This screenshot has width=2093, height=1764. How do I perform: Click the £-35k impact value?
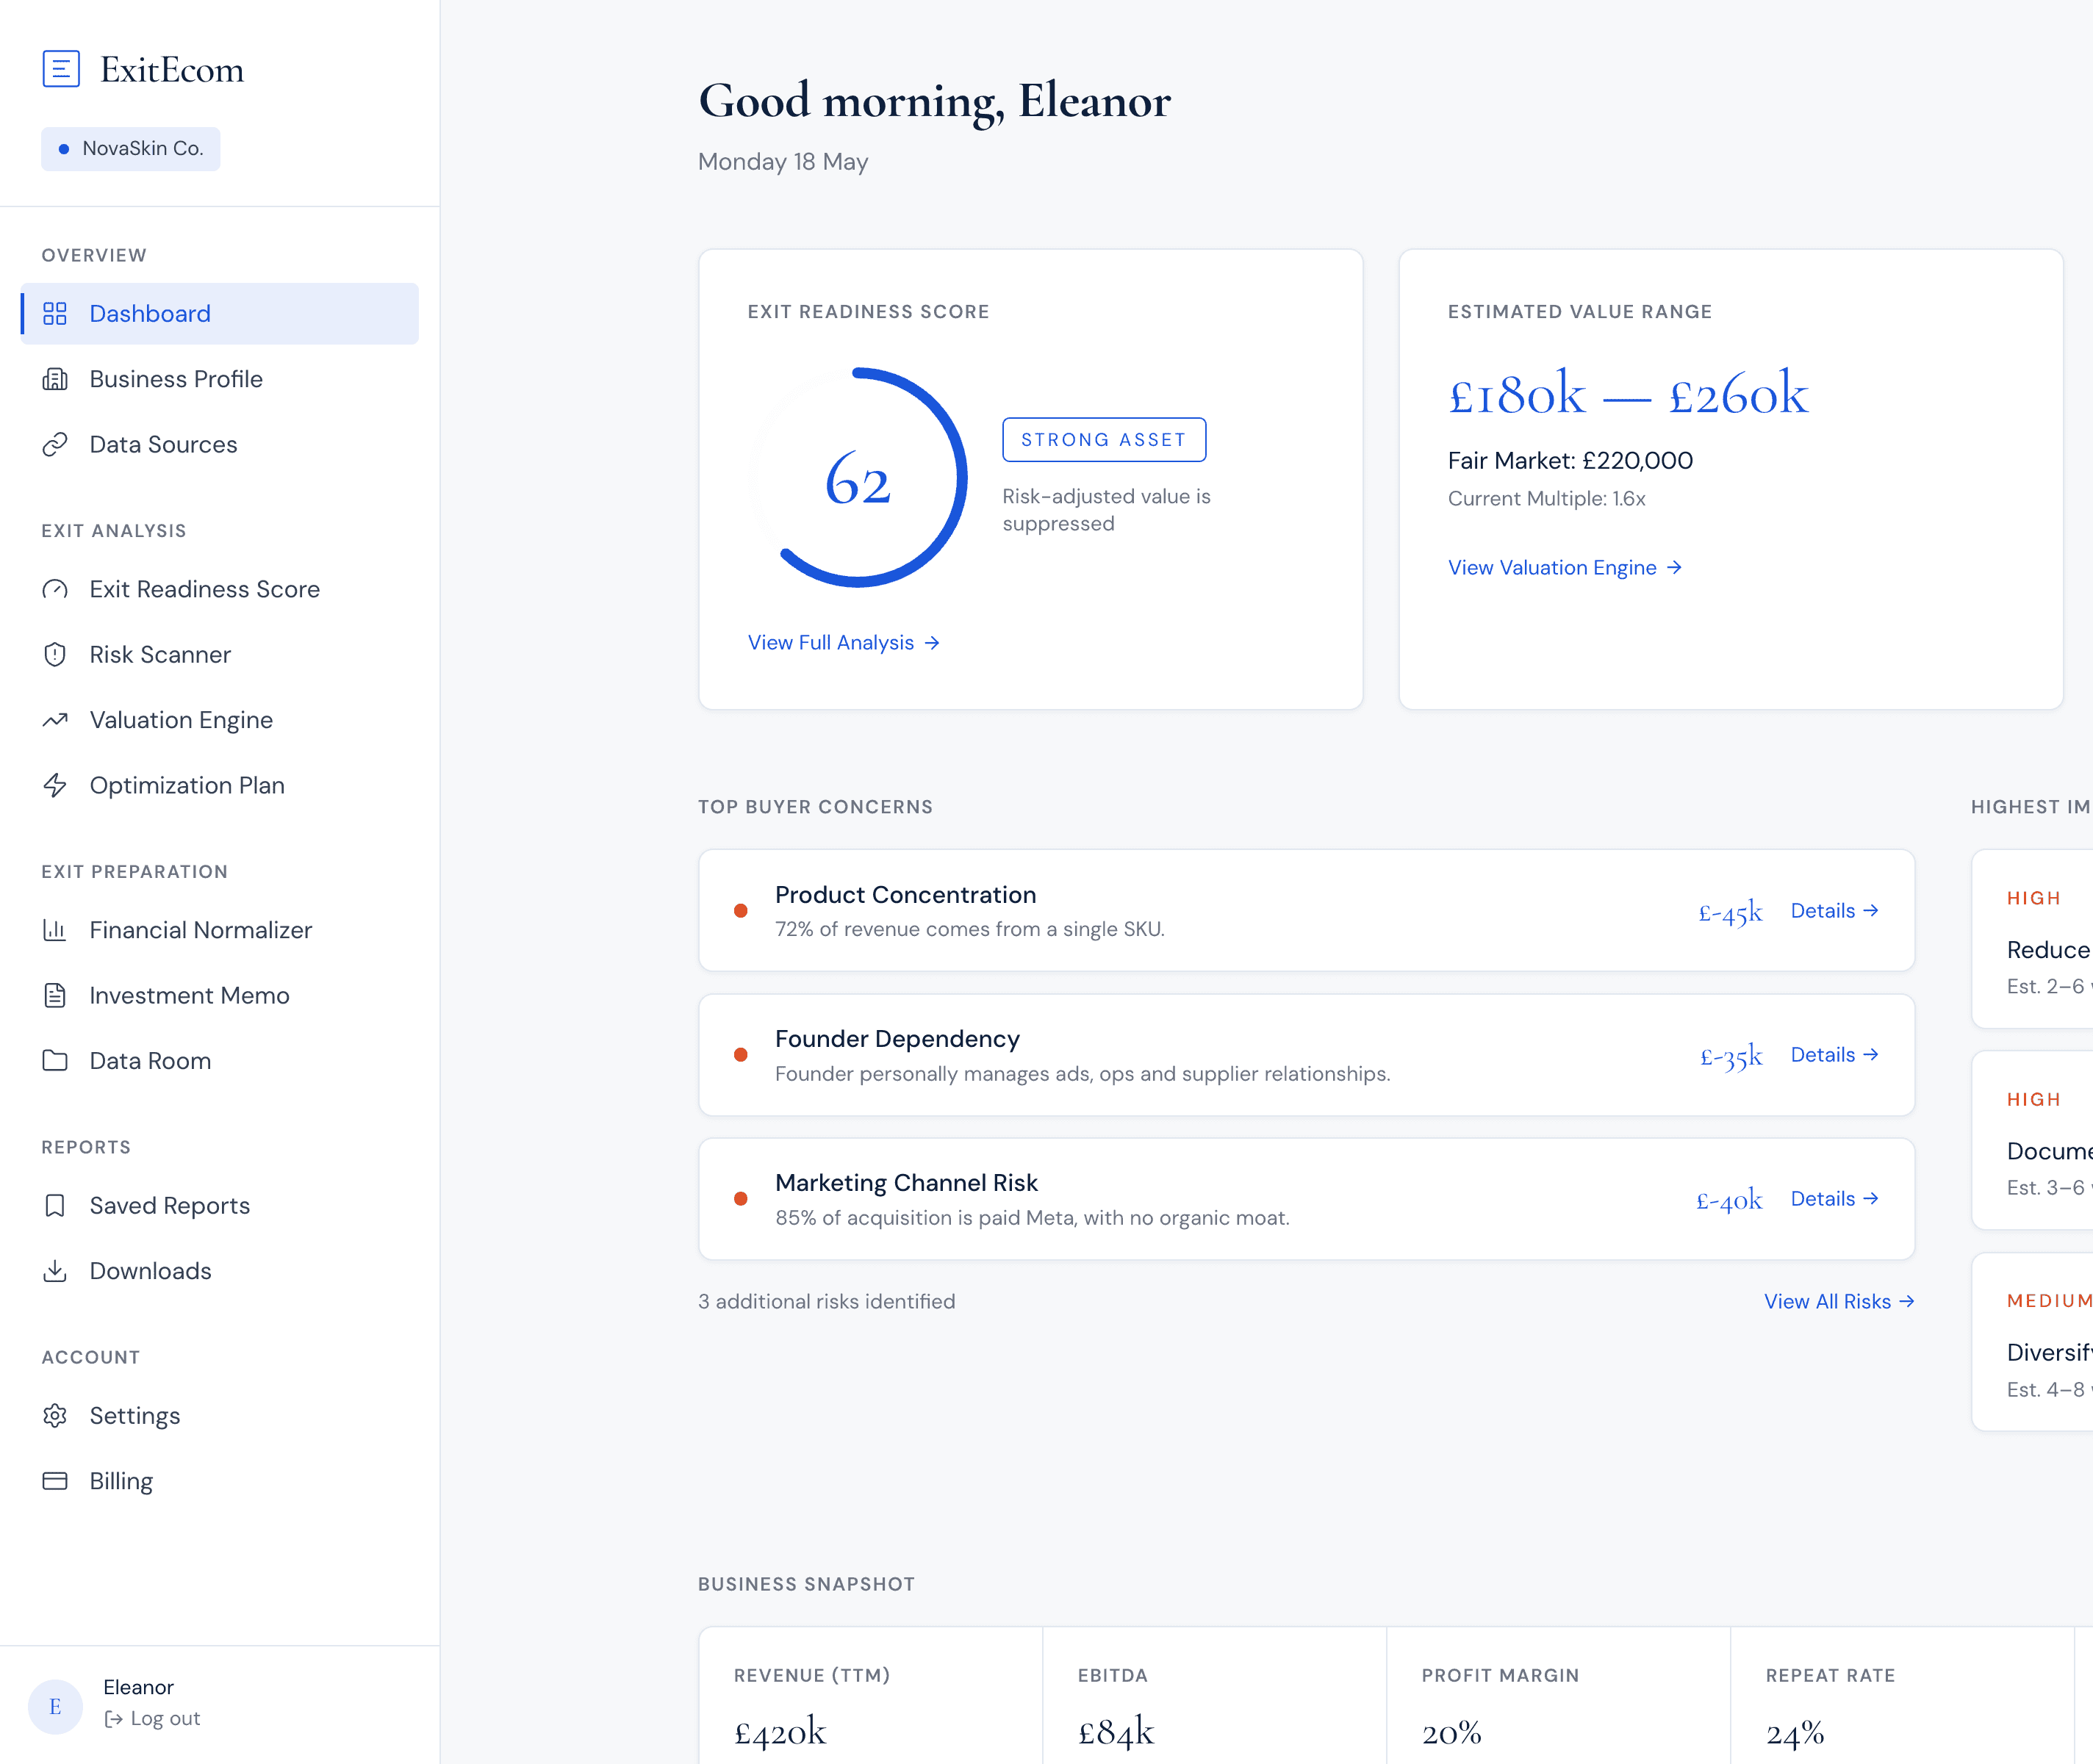click(x=1731, y=1056)
